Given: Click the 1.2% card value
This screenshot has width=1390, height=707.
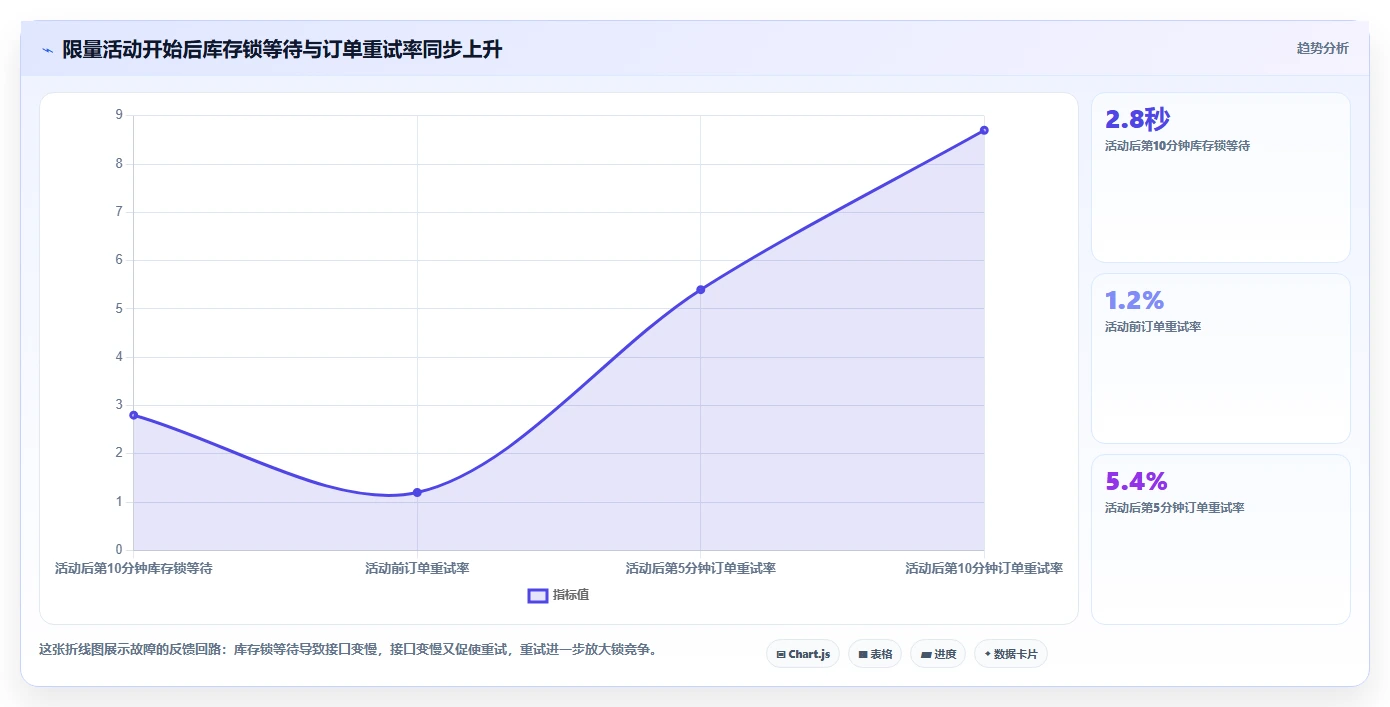Looking at the screenshot, I should tap(1134, 300).
